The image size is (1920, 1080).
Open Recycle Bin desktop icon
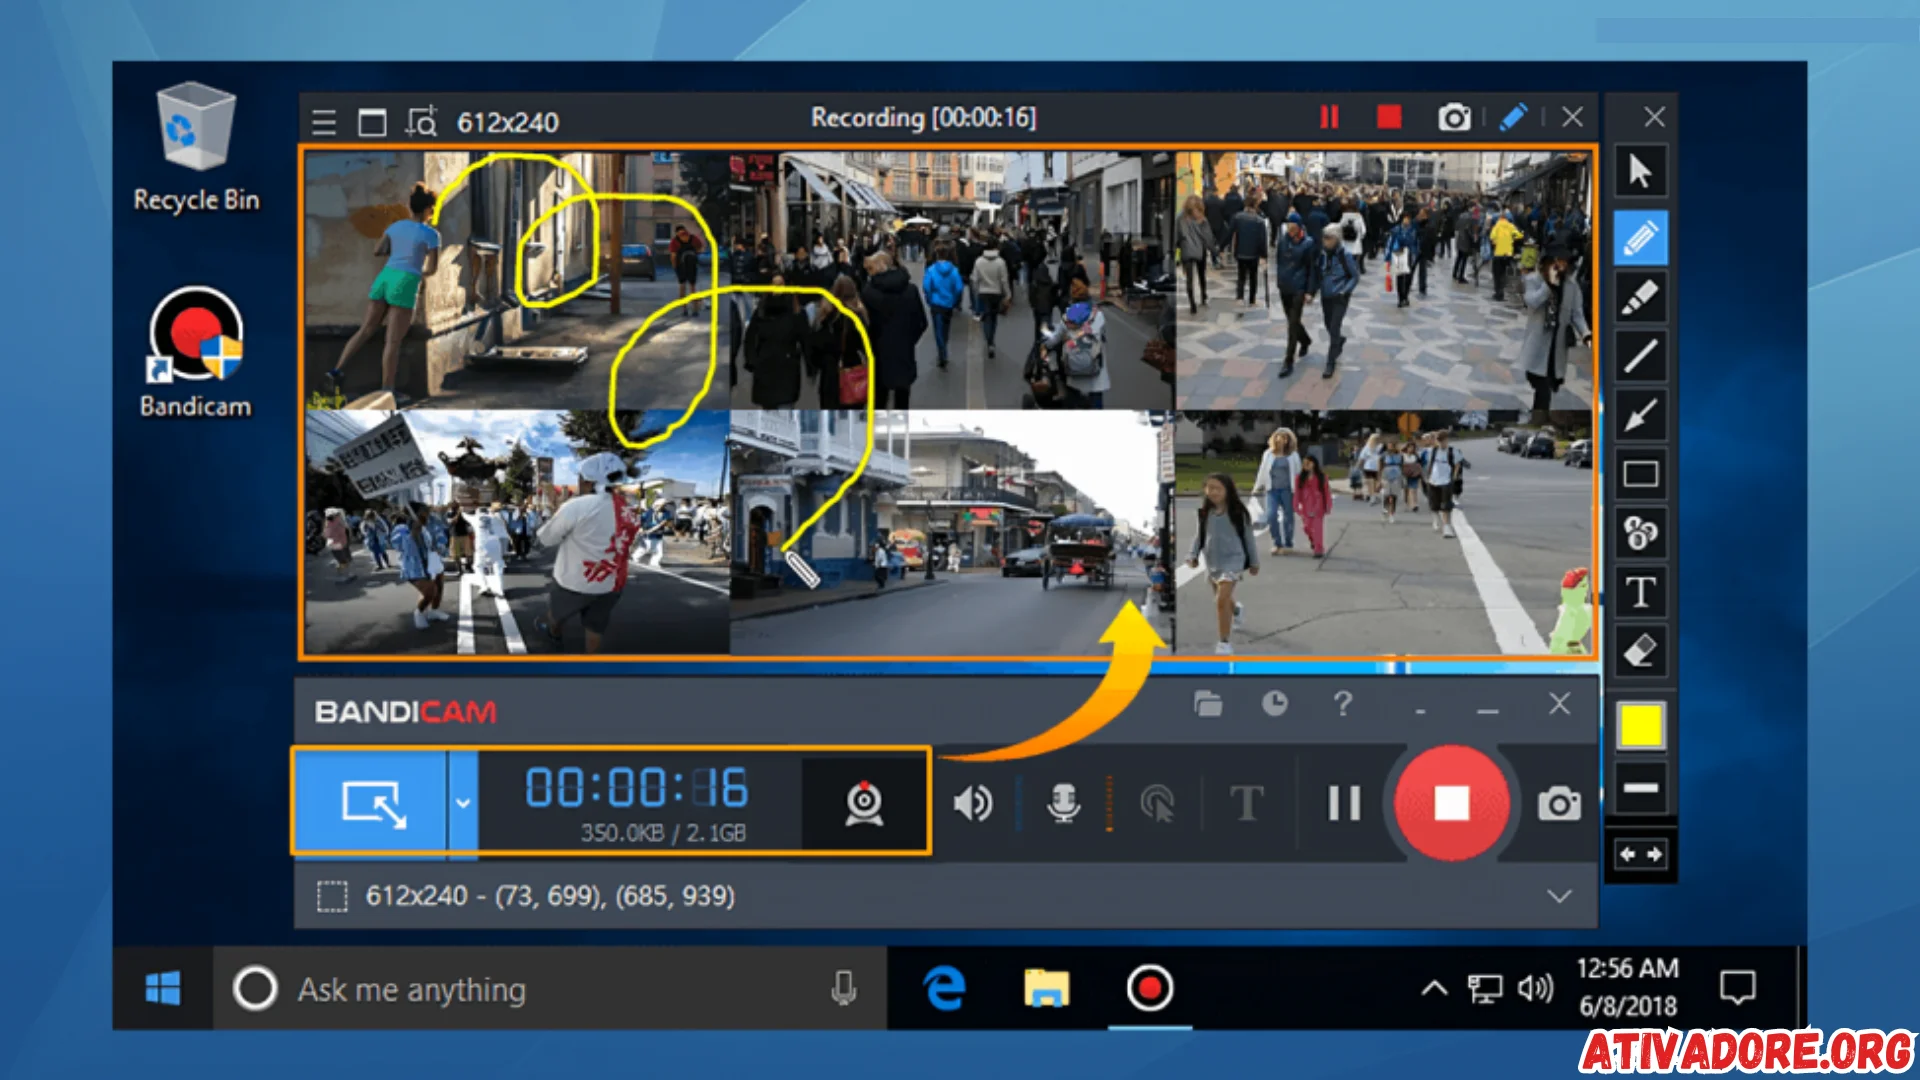point(196,148)
